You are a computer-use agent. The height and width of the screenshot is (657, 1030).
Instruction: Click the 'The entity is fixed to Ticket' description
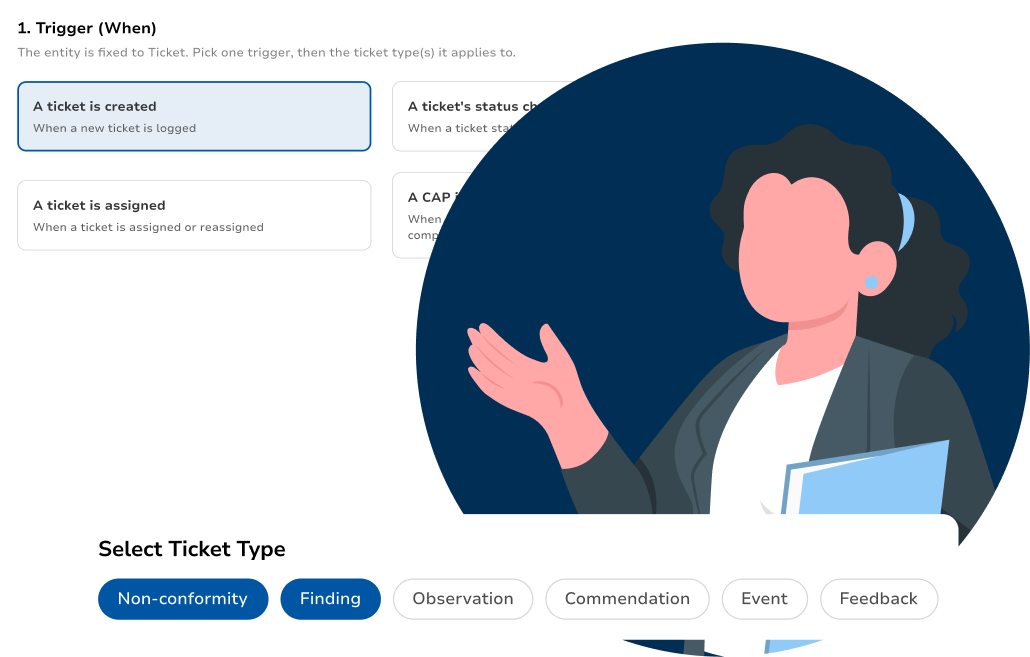(x=267, y=53)
